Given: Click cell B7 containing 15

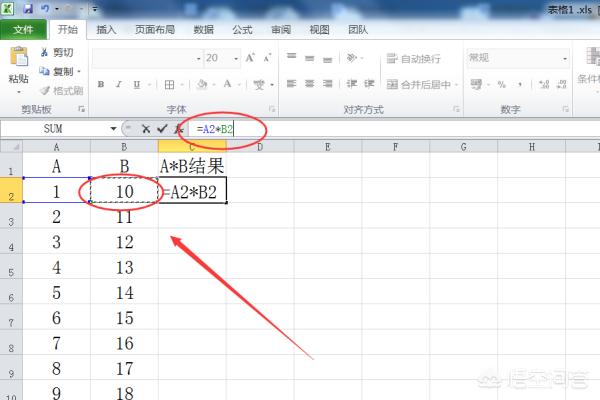Looking at the screenshot, I should 124,317.
